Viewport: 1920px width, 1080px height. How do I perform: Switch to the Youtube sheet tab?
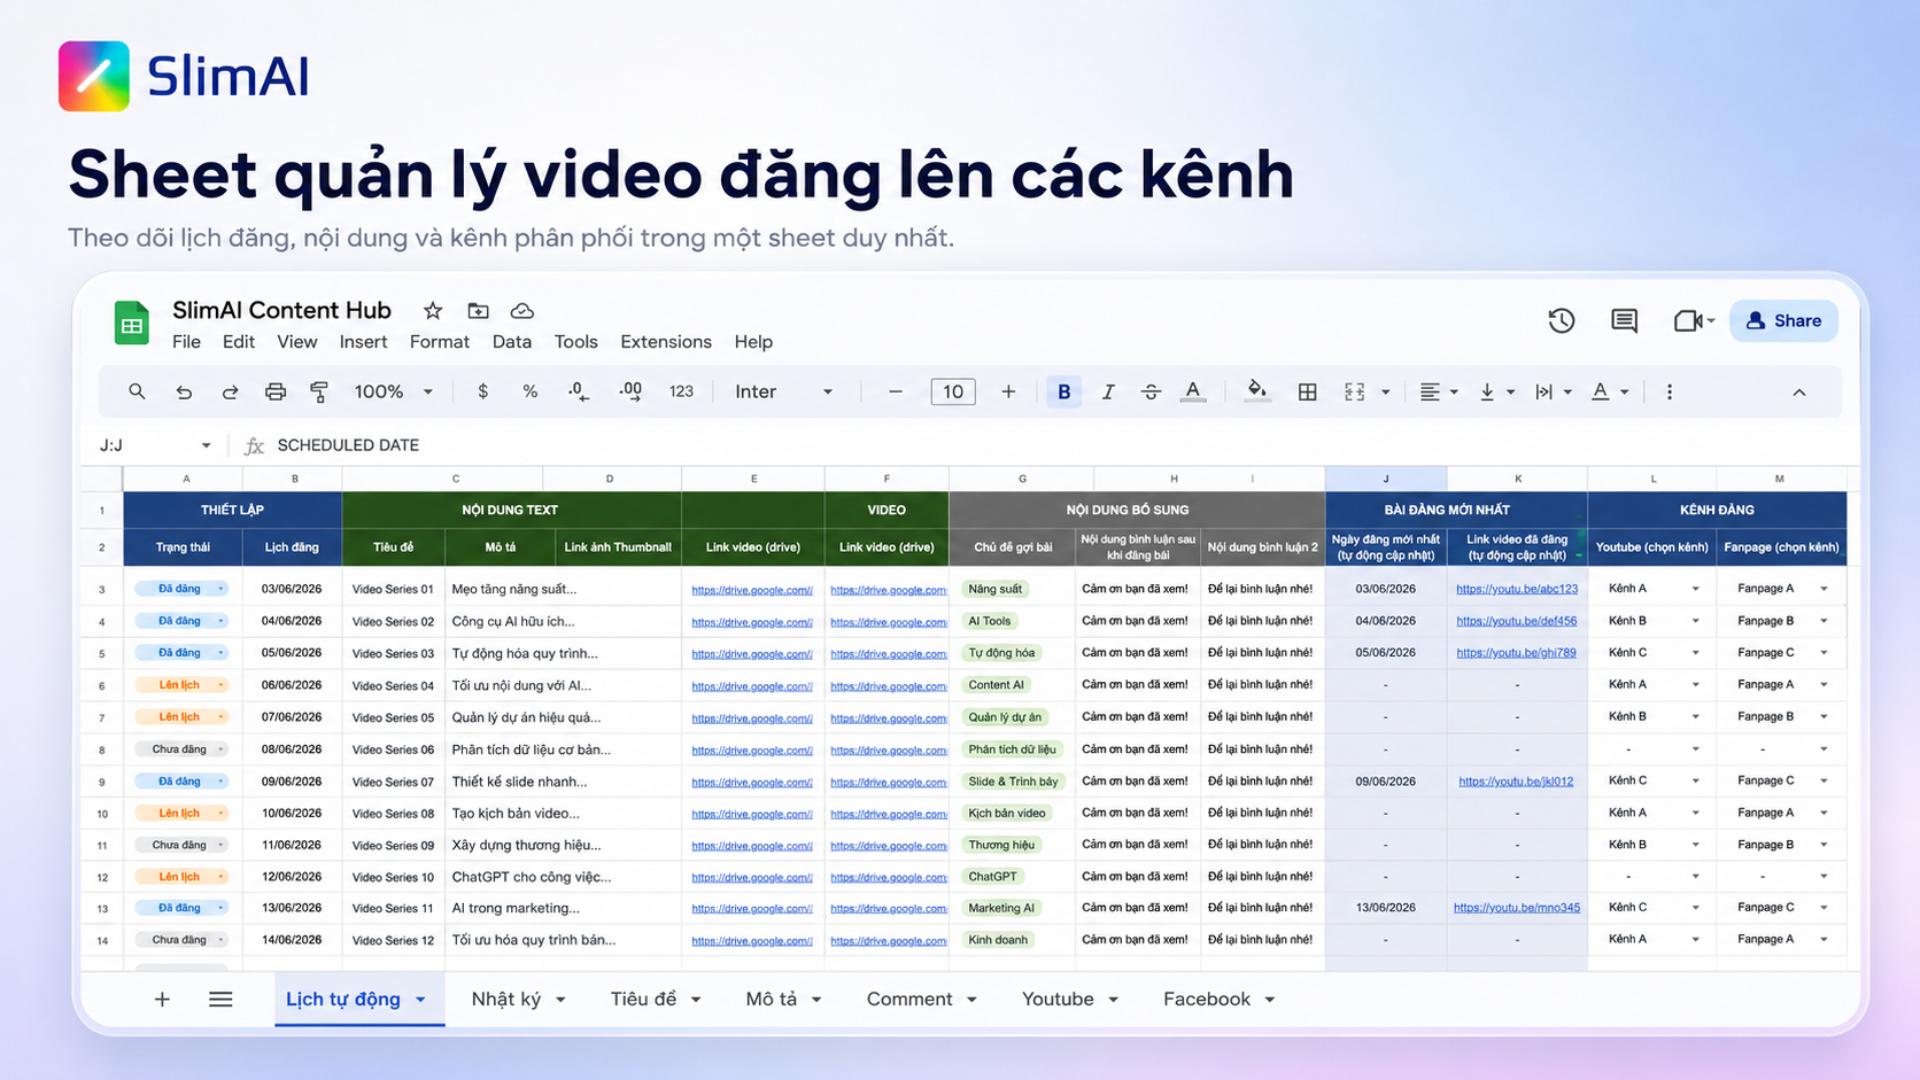coord(1057,999)
